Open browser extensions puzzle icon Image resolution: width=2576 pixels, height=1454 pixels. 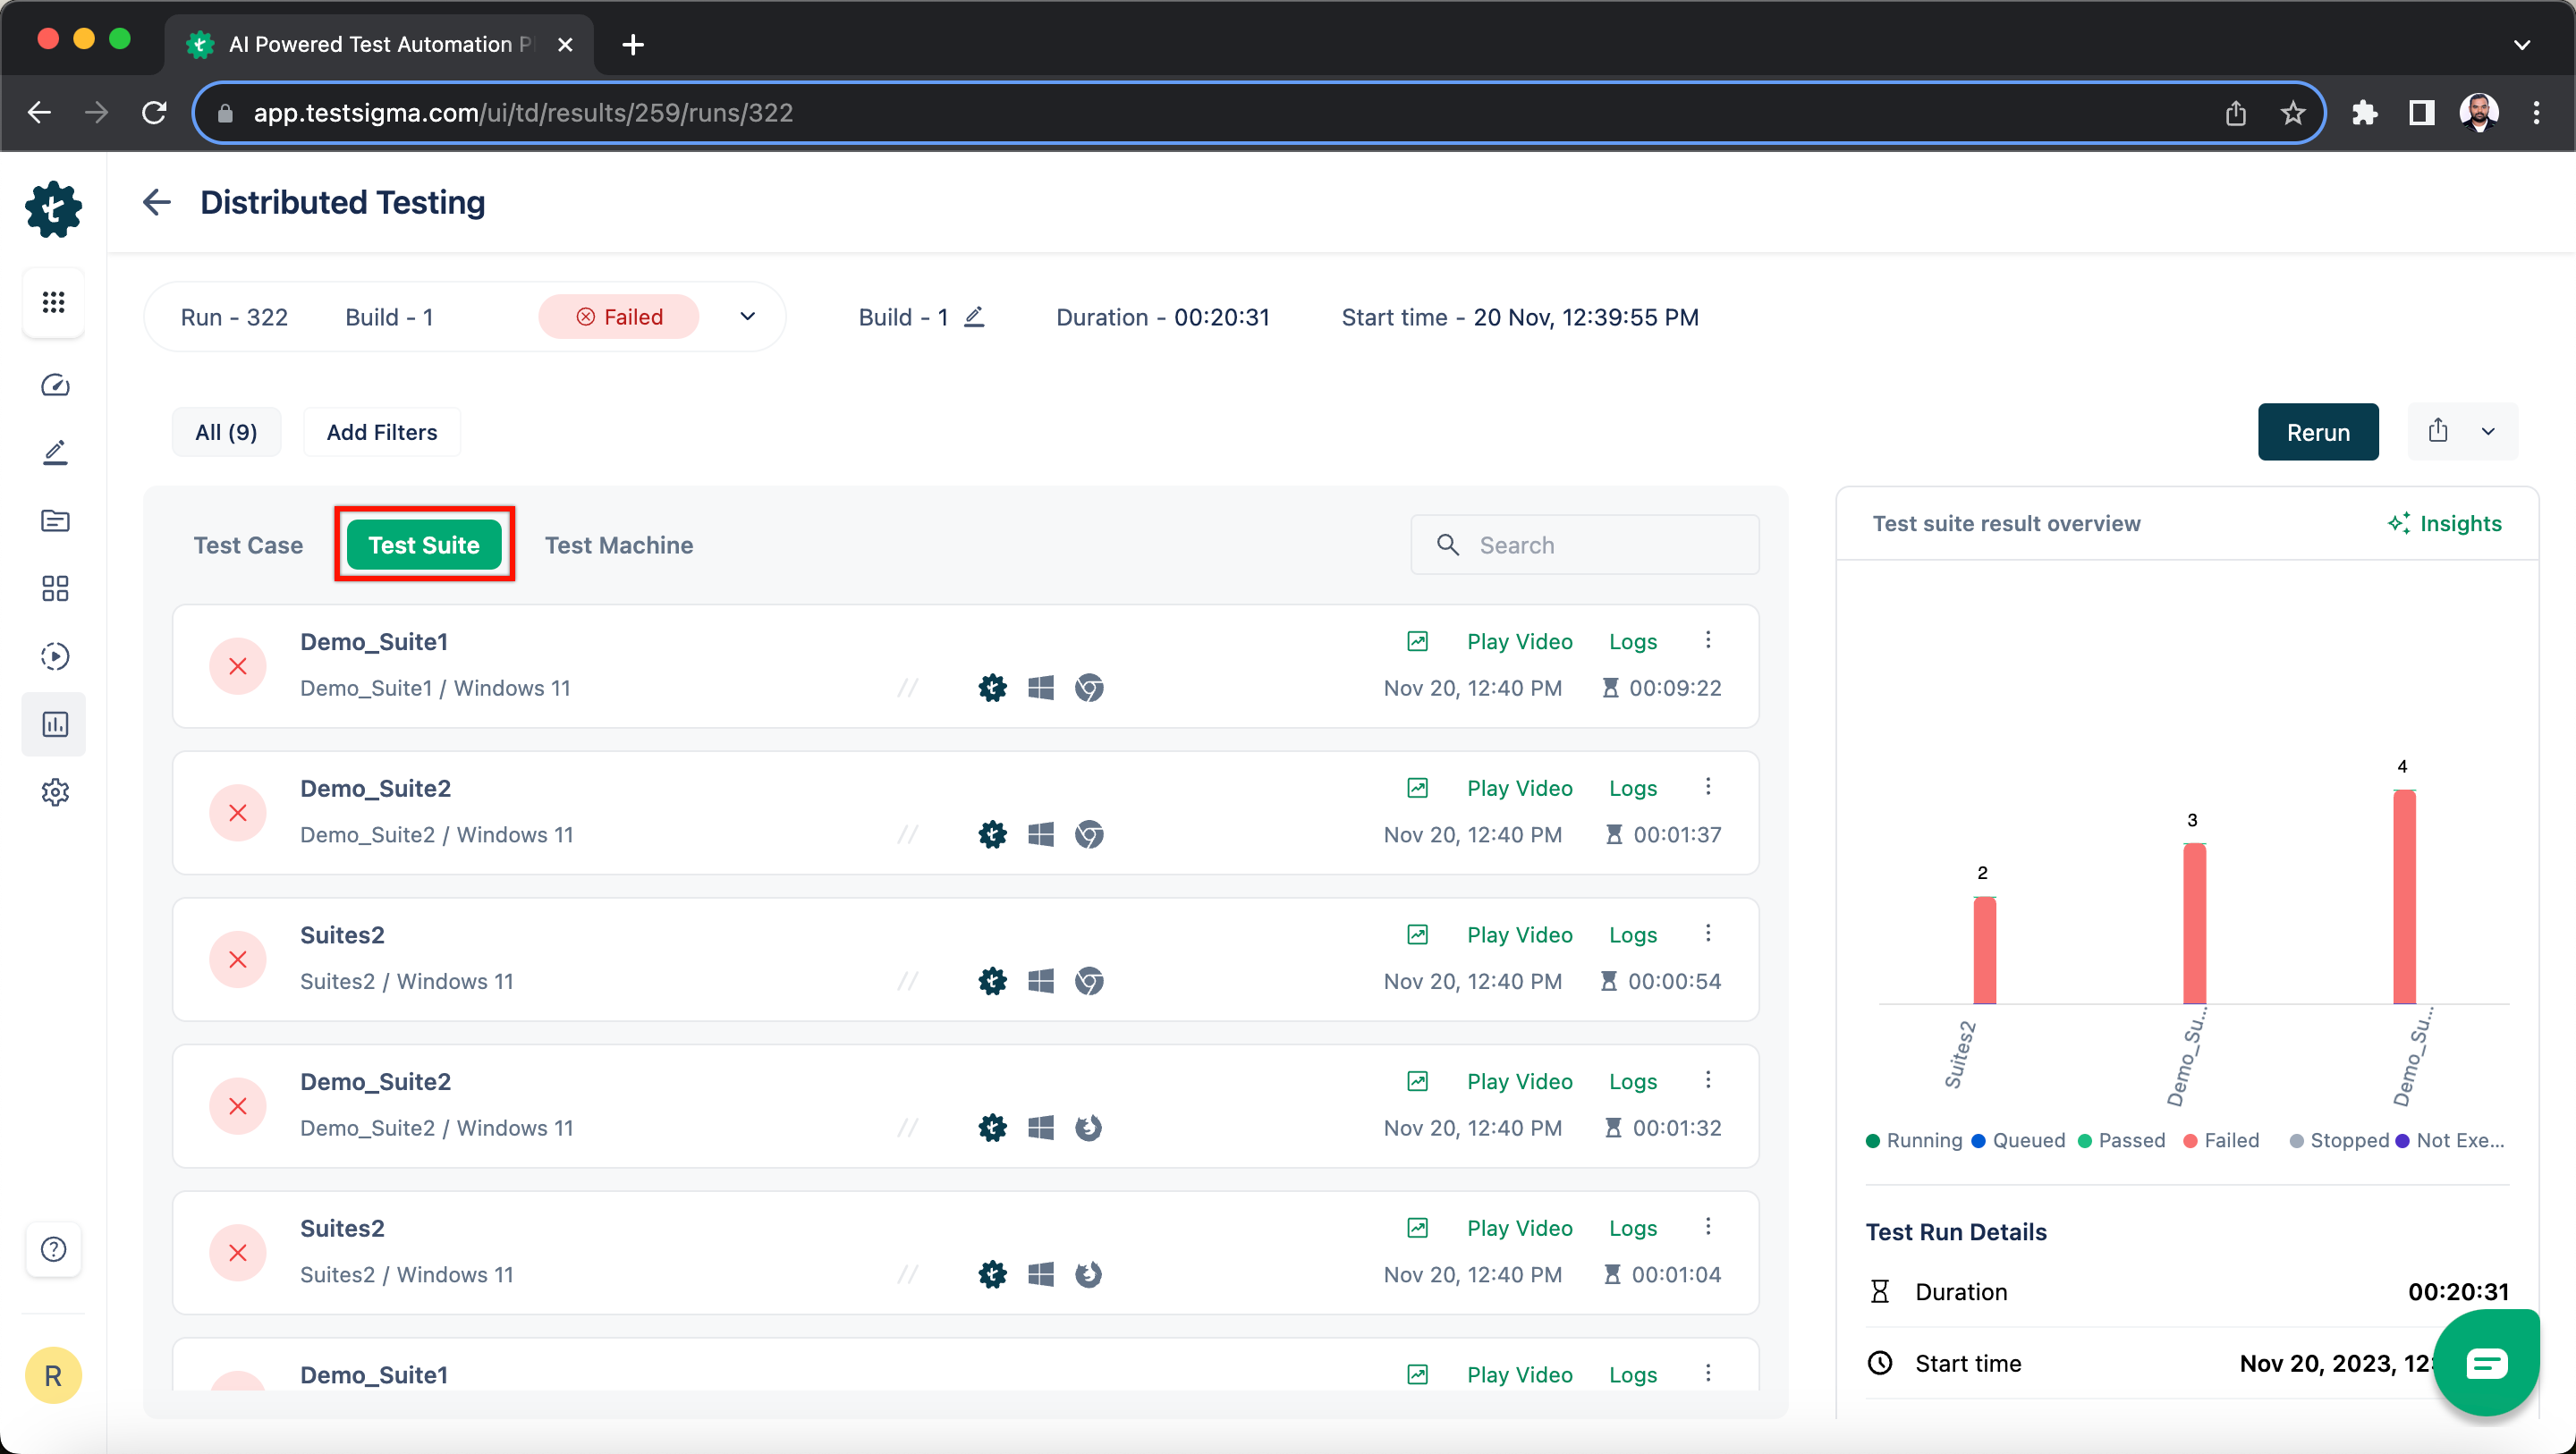coord(2364,113)
